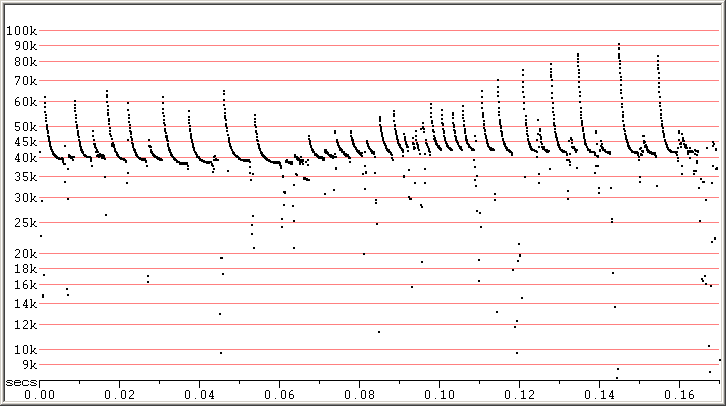Click the 0.00 time axis label
Screen dimensions: 726x406
pos(39,395)
